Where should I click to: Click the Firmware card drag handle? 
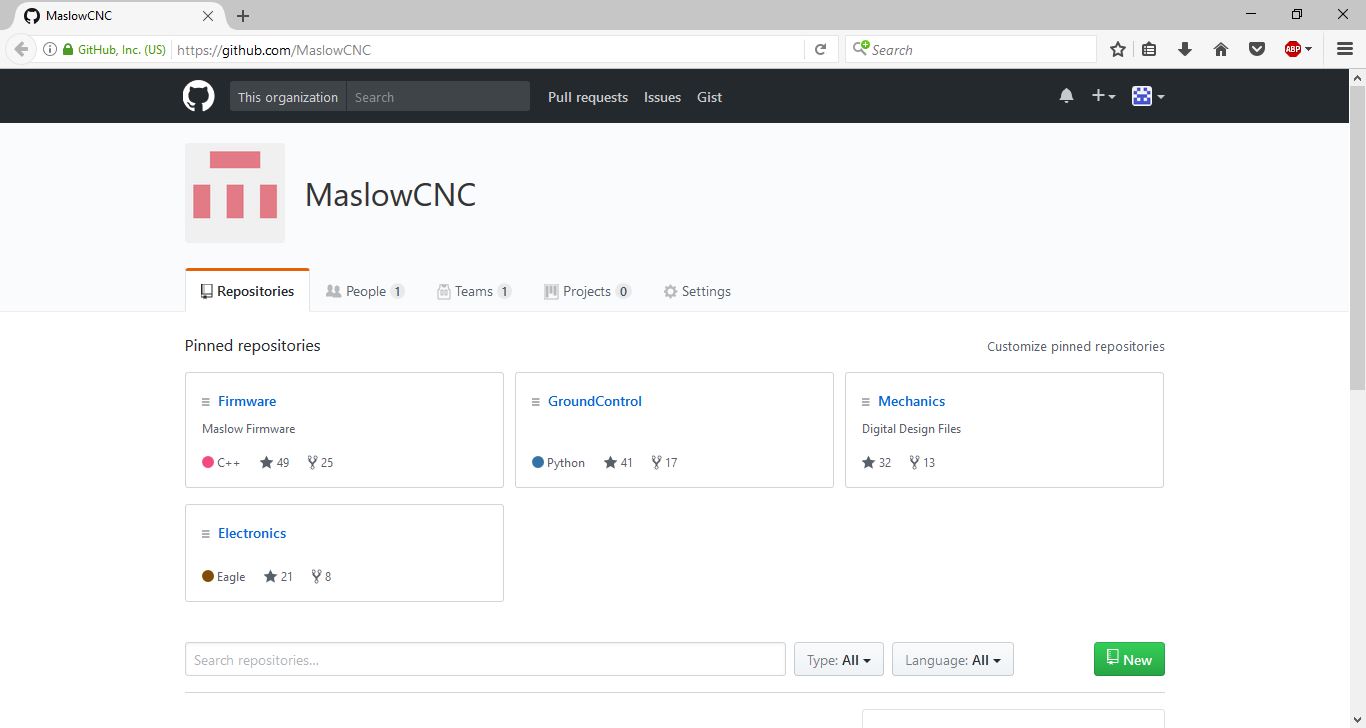pyautogui.click(x=206, y=402)
